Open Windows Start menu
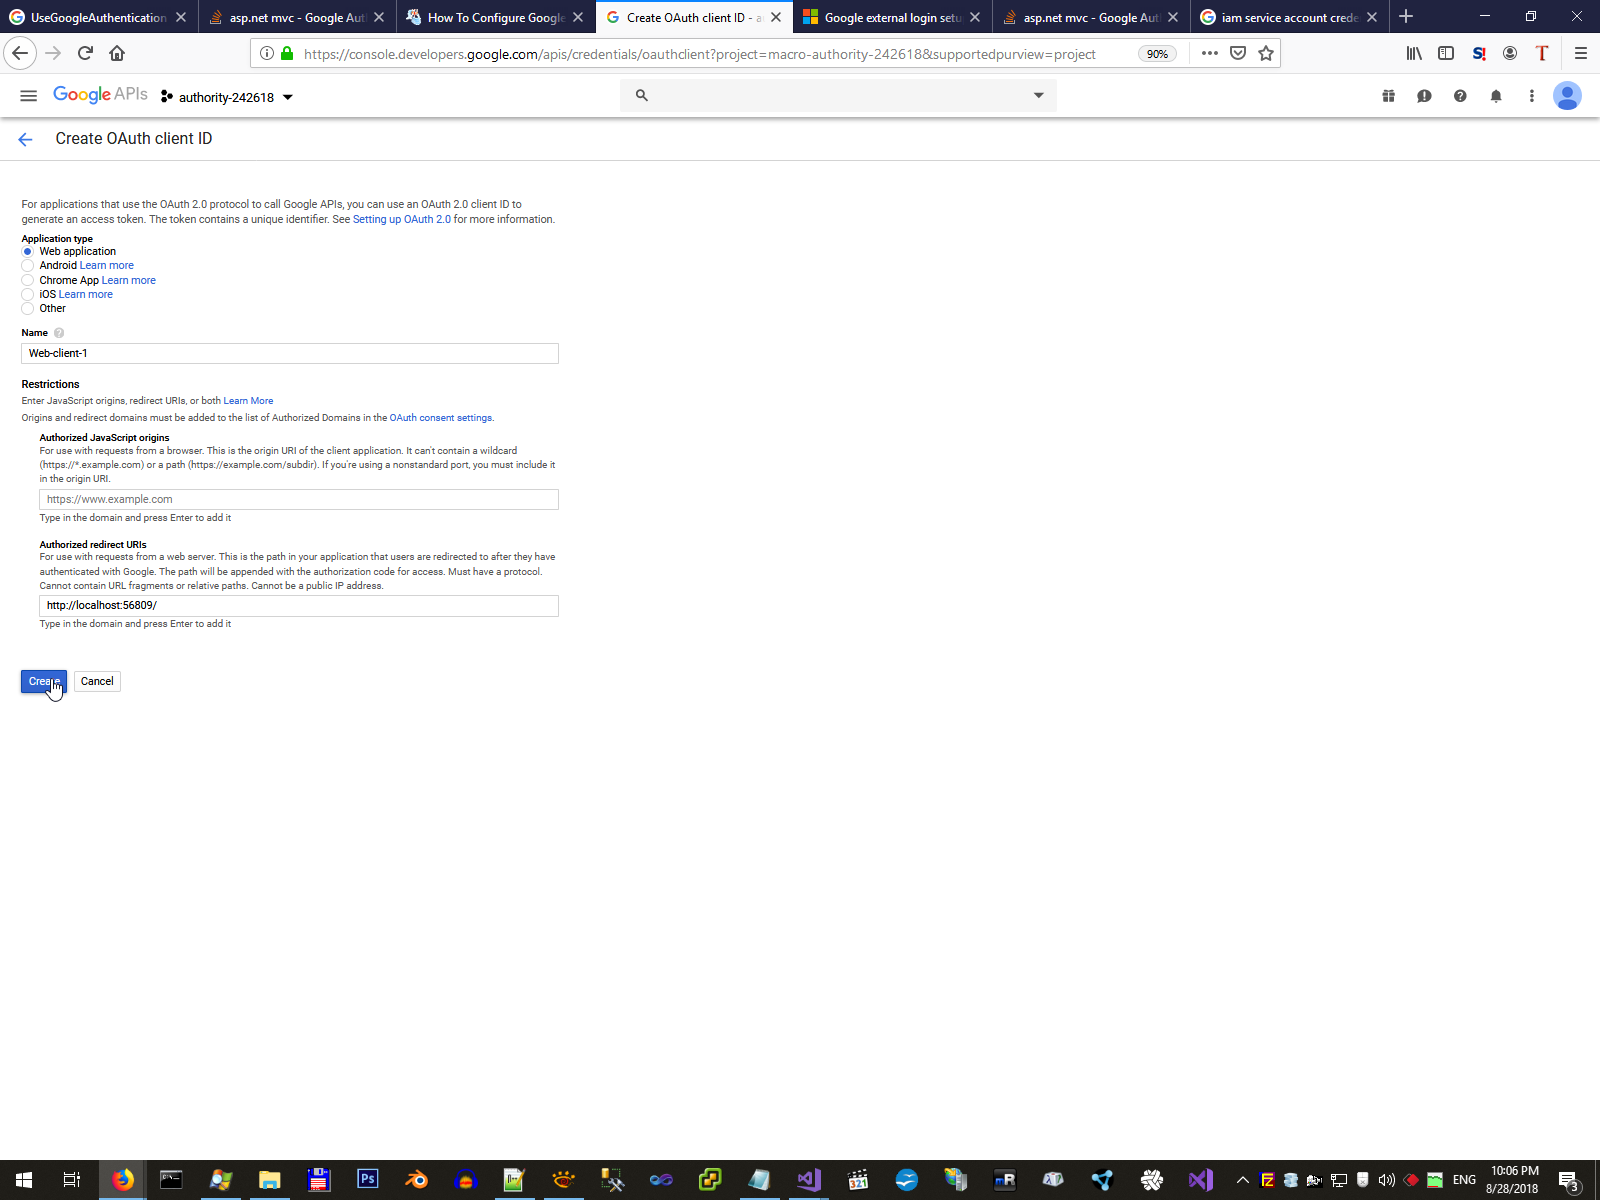This screenshot has width=1600, height=1200. pos(24,1180)
